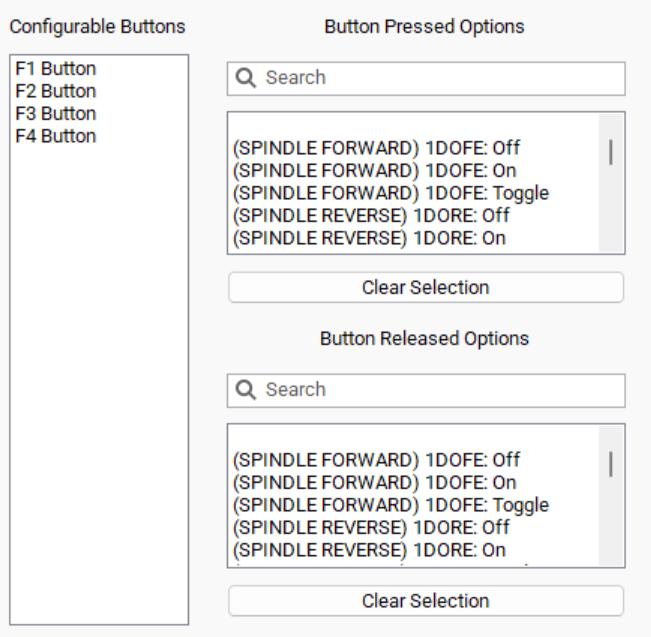
Task: Click the search magnifier icon under Button Released Options
Action: (246, 390)
